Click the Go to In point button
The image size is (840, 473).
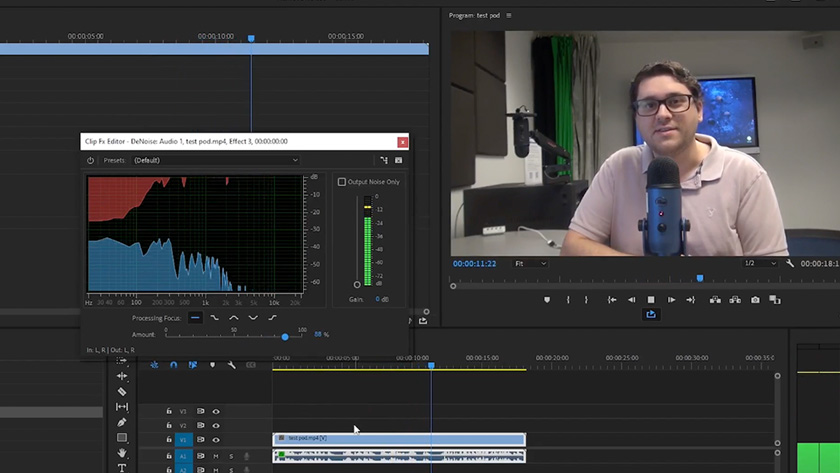pyautogui.click(x=612, y=300)
